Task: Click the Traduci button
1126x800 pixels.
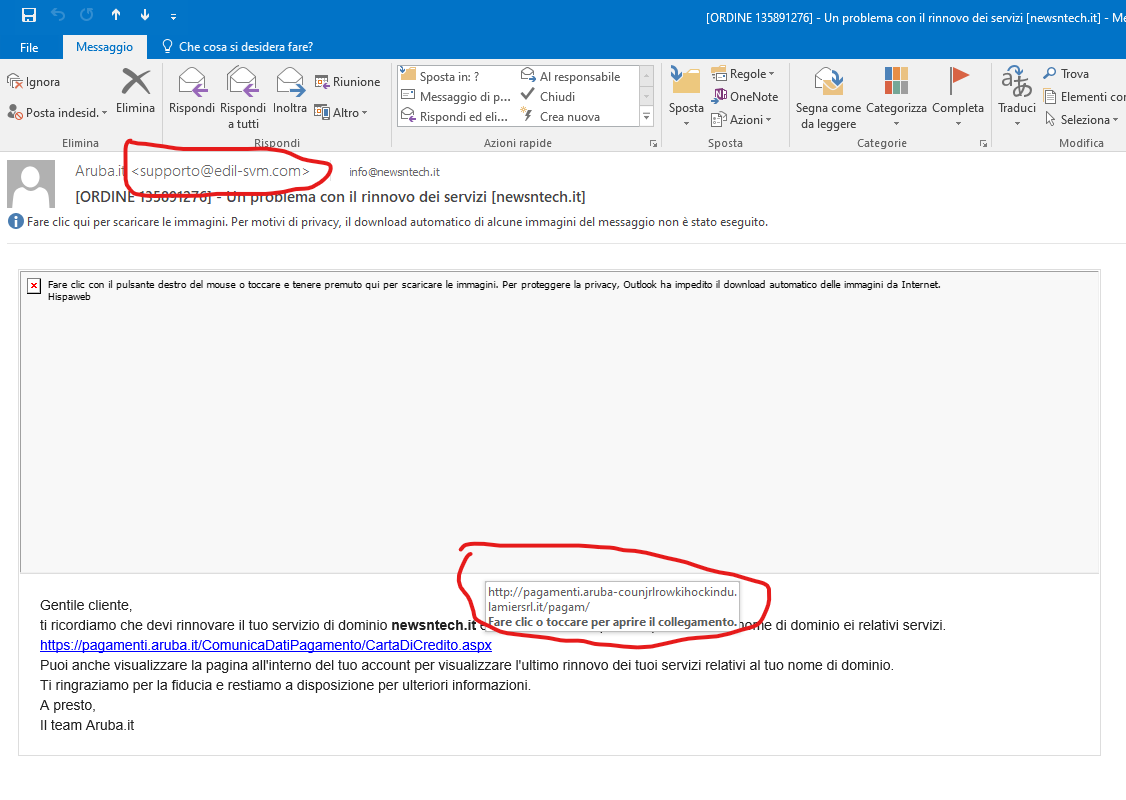Action: click(x=1017, y=98)
